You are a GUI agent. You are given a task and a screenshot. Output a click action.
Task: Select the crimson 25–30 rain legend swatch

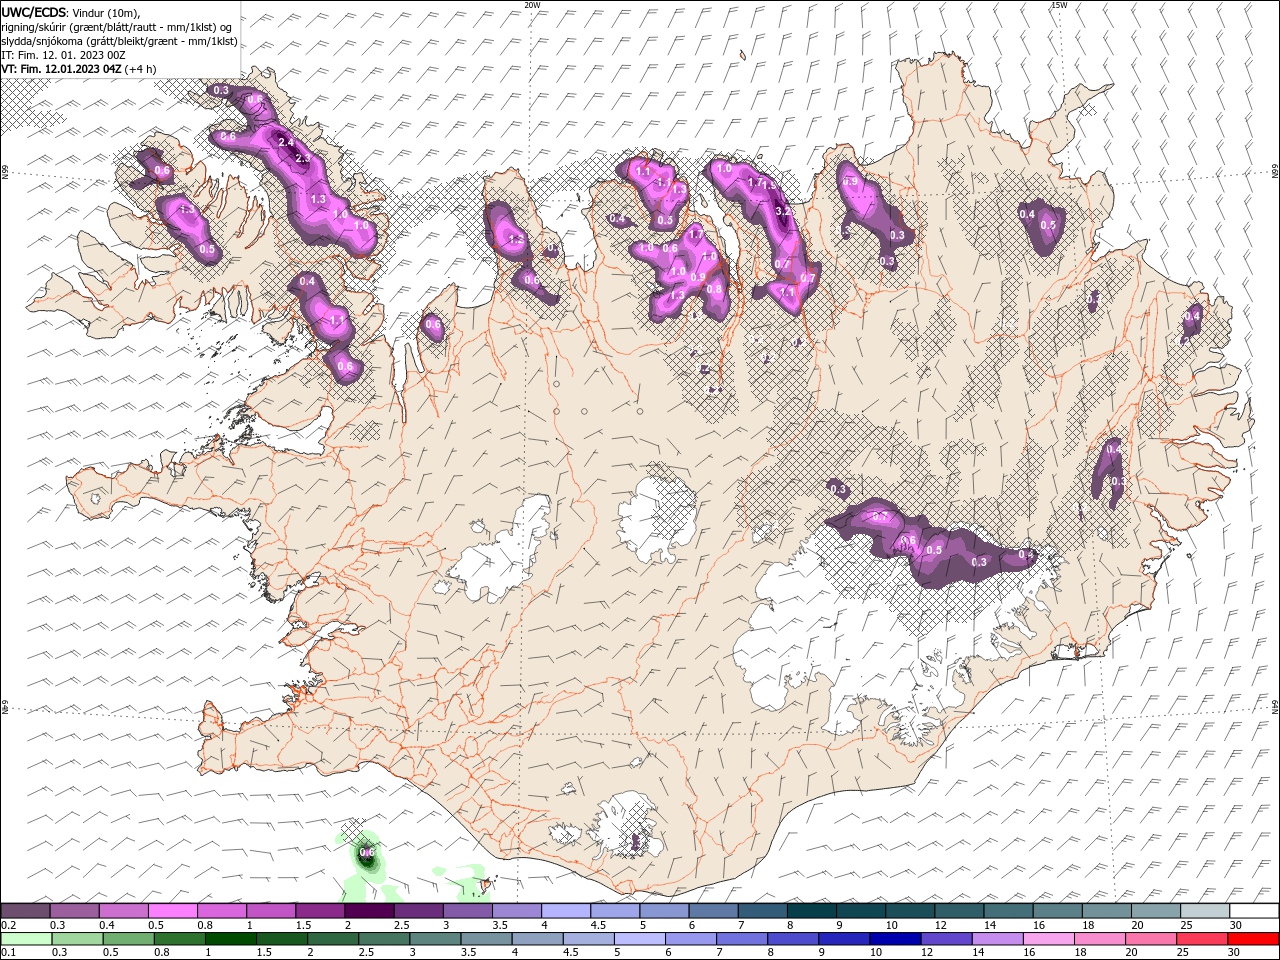pyautogui.click(x=1202, y=939)
